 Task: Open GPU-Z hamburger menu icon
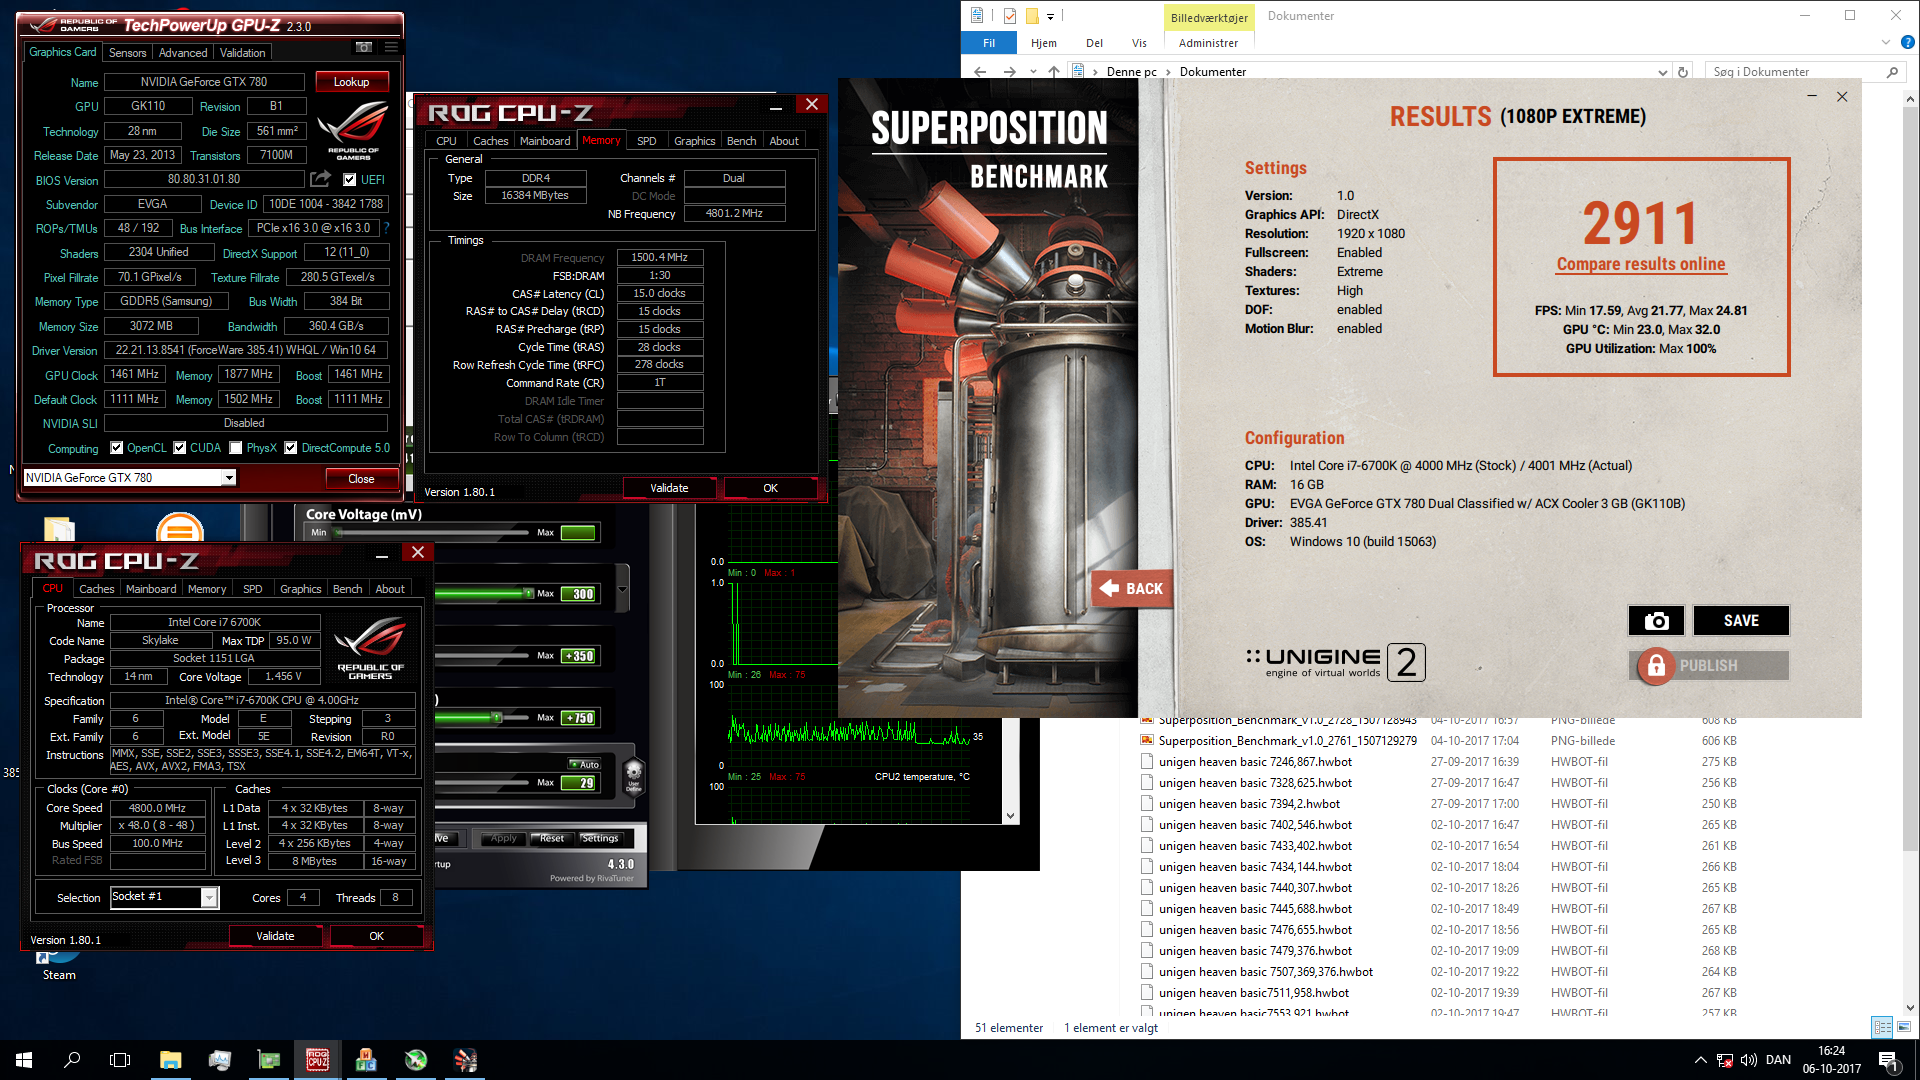(x=391, y=47)
